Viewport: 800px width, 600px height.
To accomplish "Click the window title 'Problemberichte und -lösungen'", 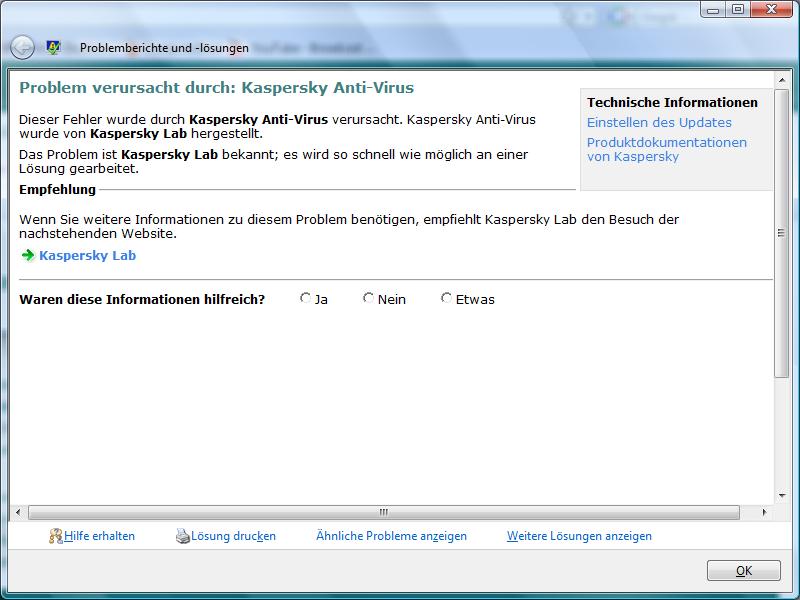I will pos(164,48).
